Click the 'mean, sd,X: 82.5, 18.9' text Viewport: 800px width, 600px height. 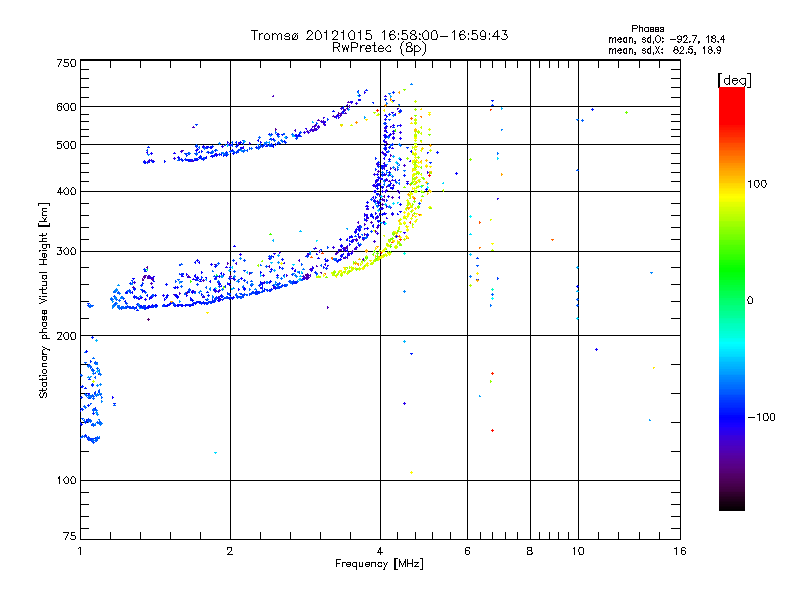664,50
